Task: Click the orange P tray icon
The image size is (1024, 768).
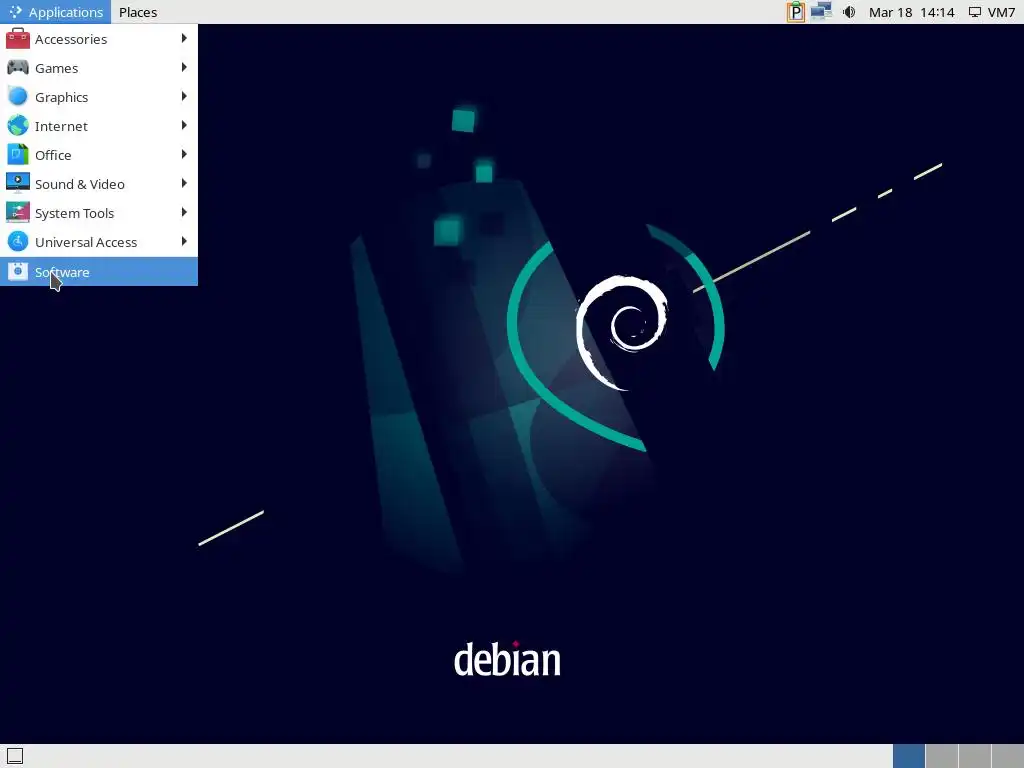Action: [795, 12]
